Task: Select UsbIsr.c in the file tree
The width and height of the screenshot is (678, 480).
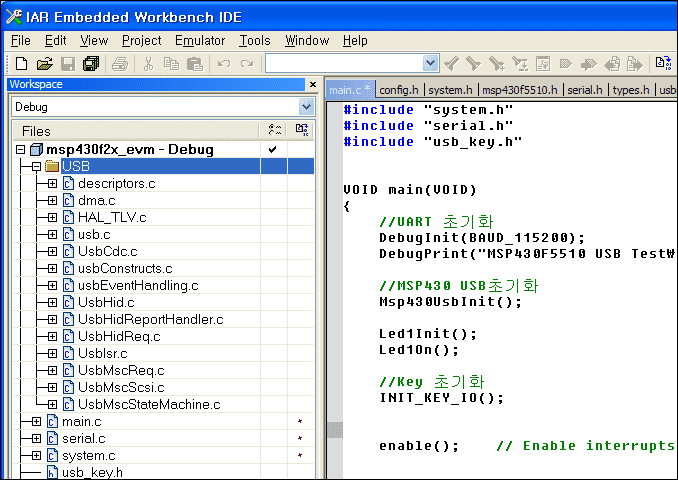Action: (102, 353)
